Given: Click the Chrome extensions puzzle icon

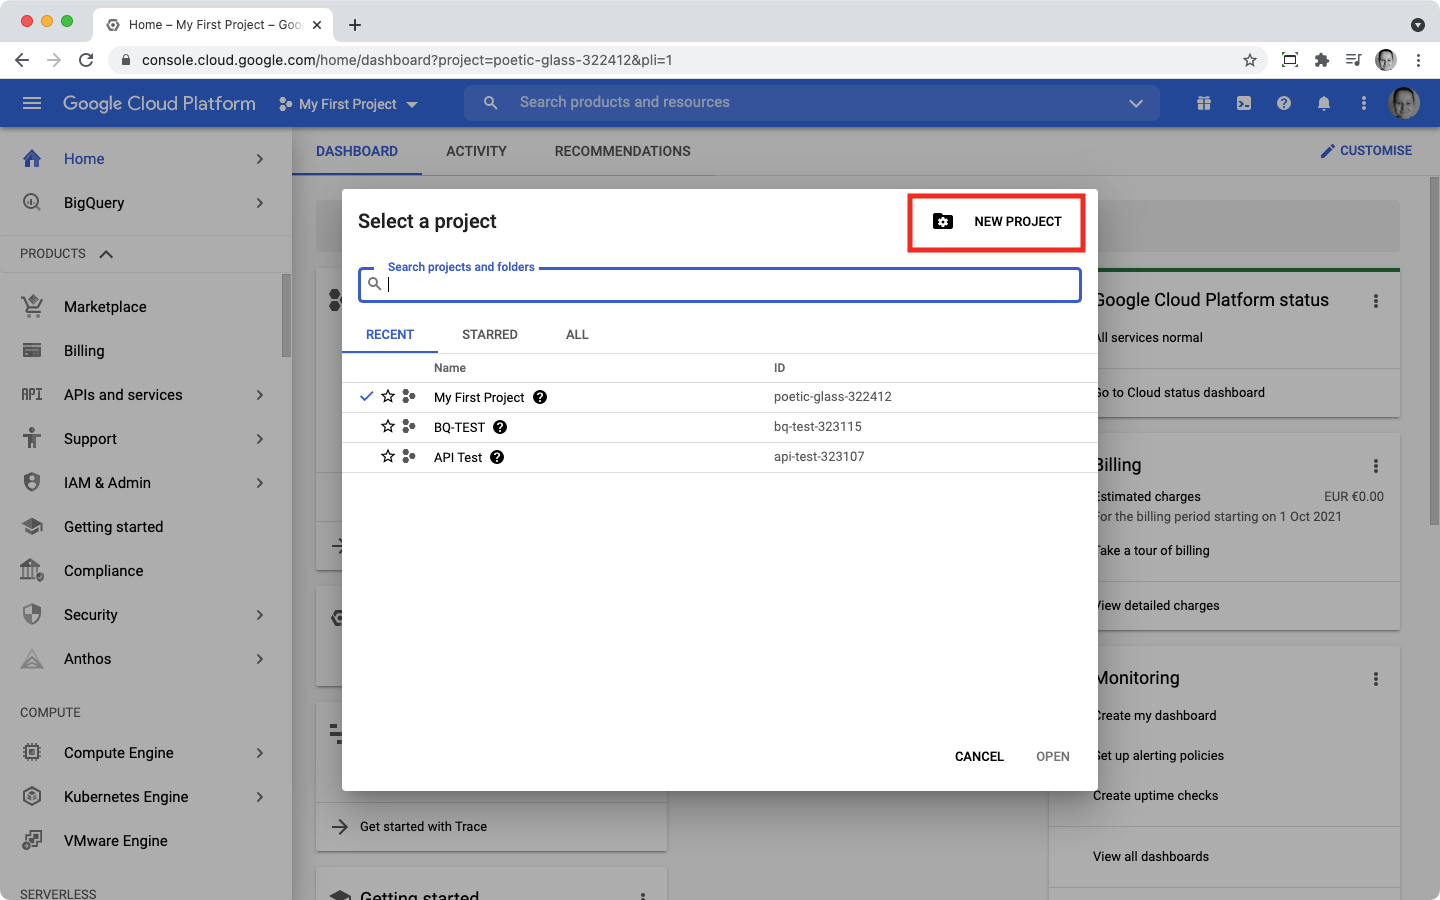Looking at the screenshot, I should point(1322,60).
